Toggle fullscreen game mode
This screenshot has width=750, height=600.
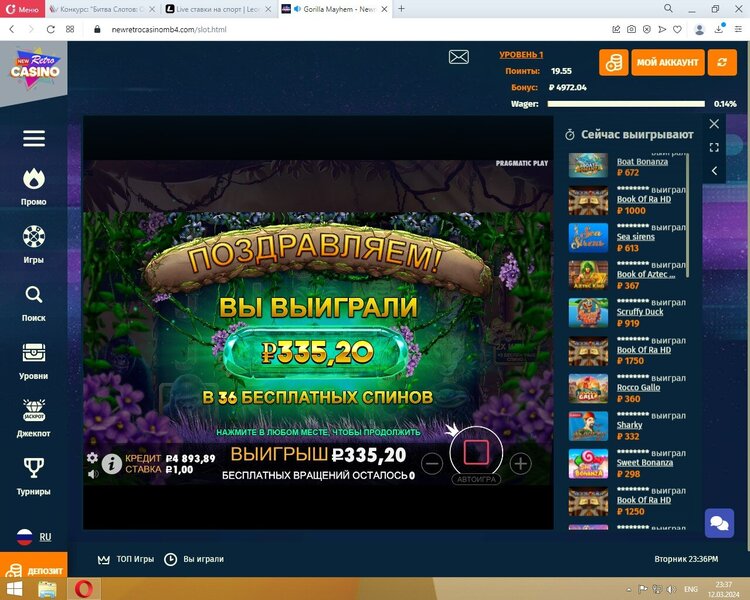coord(714,147)
